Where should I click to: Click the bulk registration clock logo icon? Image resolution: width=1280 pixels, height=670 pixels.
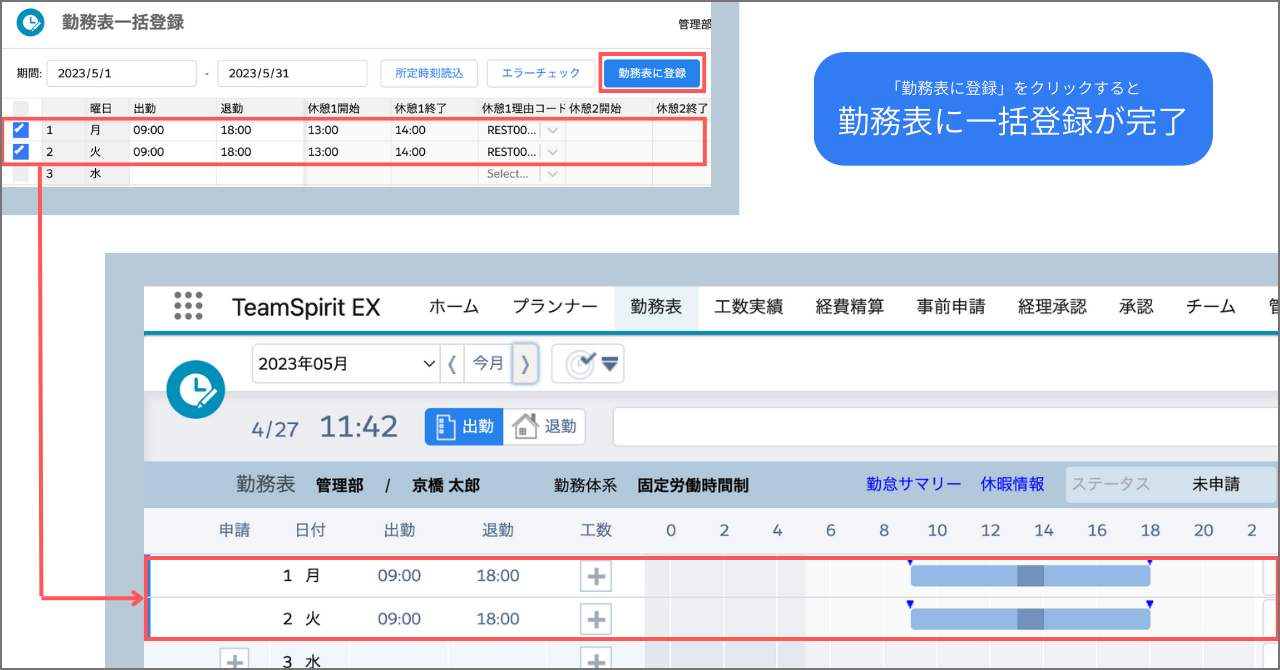tap(31, 22)
